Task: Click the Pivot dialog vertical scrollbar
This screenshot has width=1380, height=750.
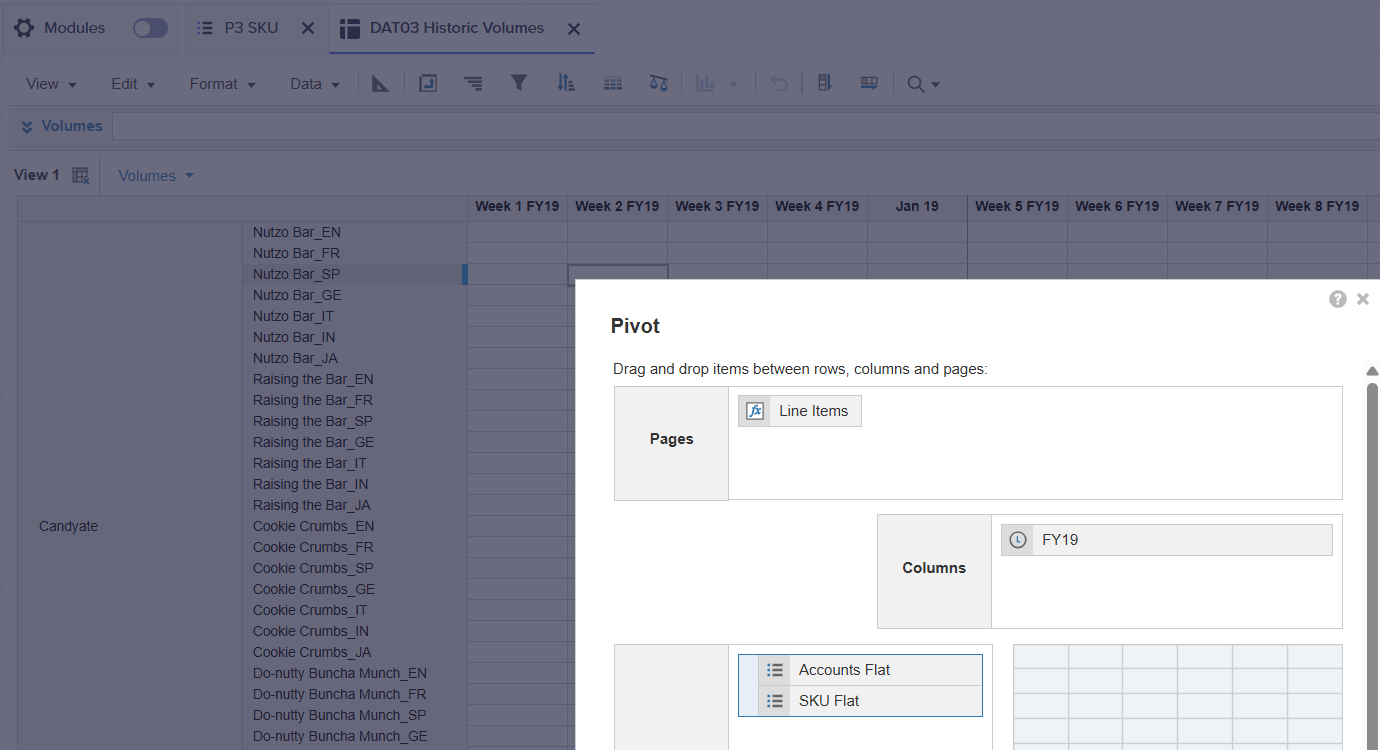Action: 1372,560
